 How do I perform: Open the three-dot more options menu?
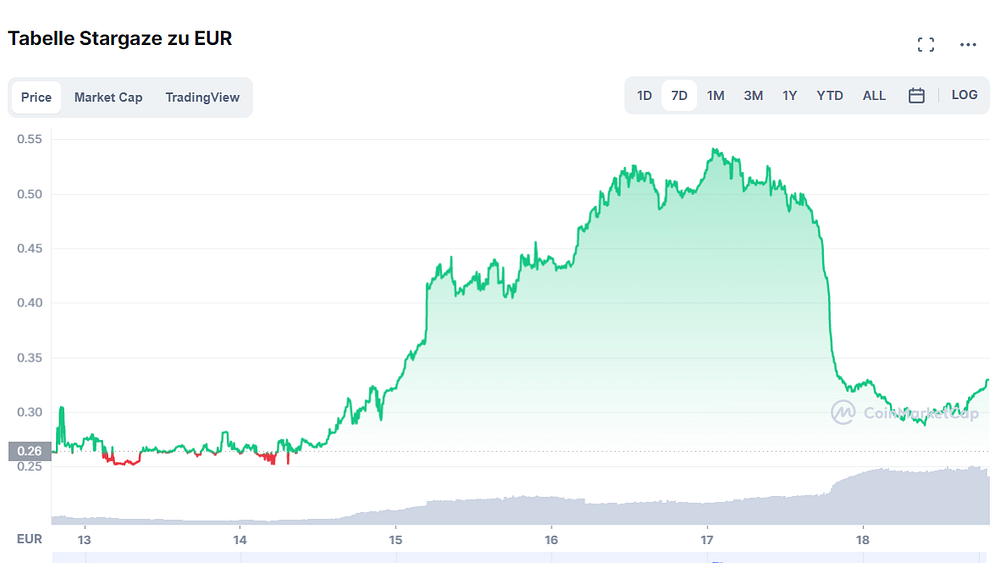tap(967, 45)
